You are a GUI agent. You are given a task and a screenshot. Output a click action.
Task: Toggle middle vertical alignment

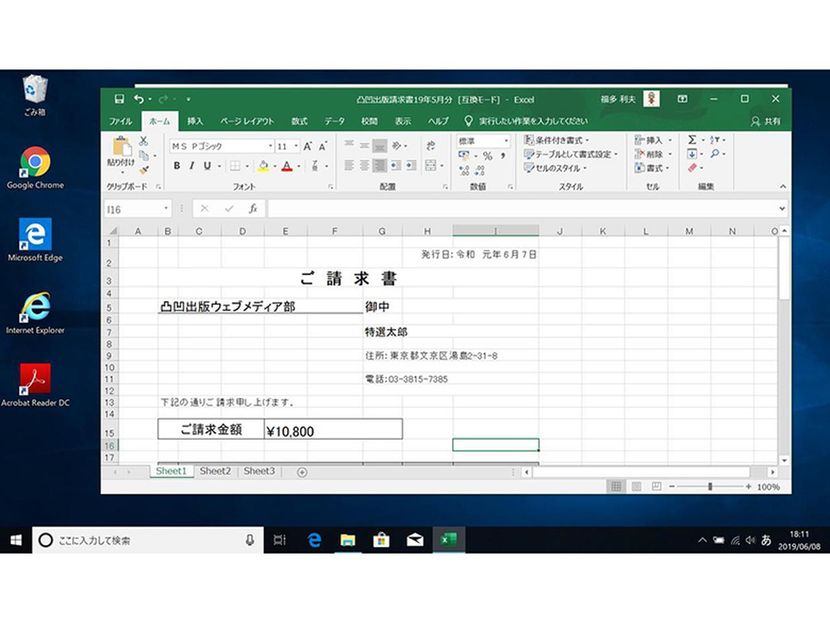coord(364,146)
